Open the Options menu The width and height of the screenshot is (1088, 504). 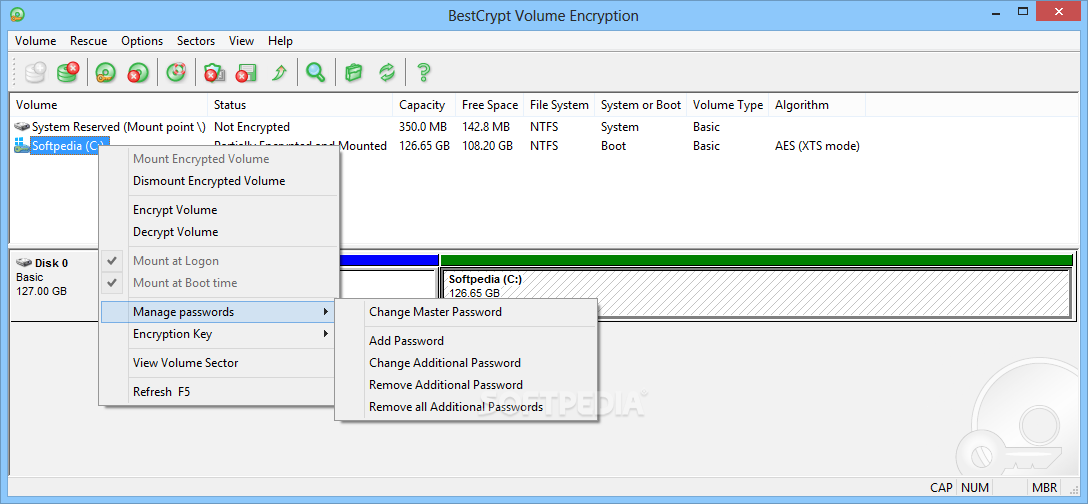[142, 41]
